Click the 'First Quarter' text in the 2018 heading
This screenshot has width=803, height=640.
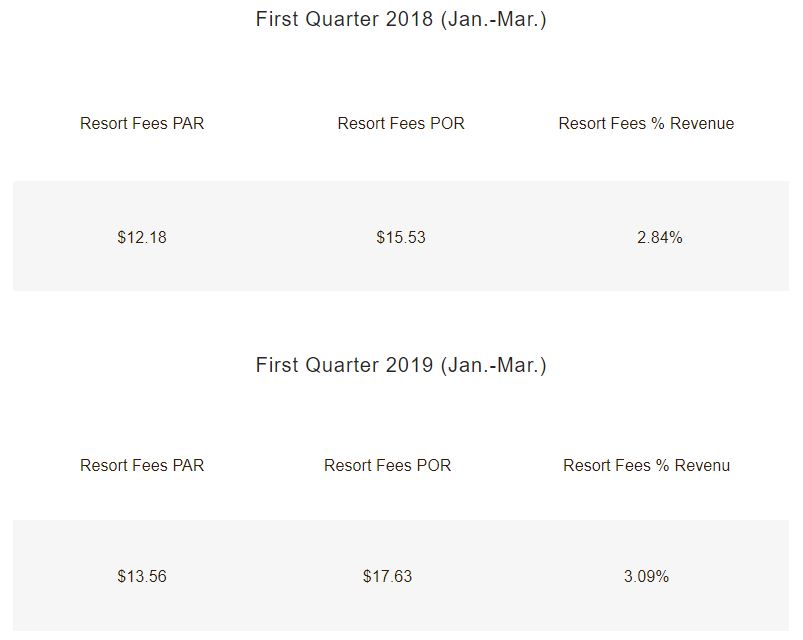point(317,20)
